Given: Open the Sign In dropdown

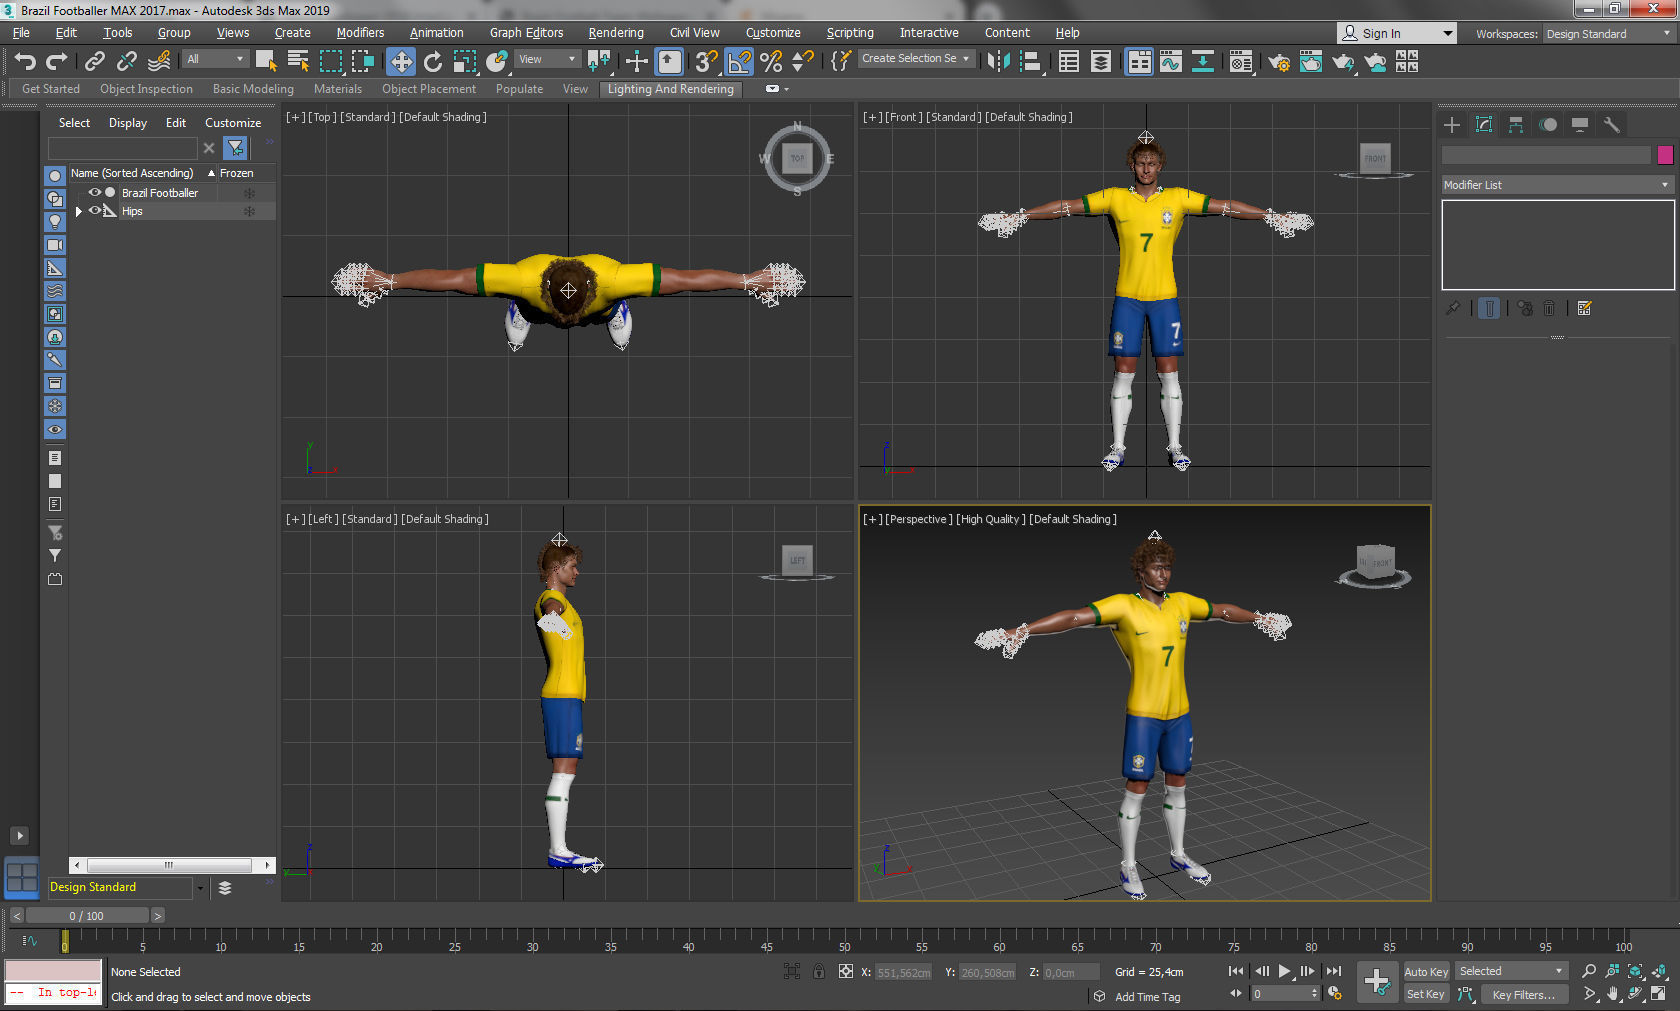Looking at the screenshot, I should (x=1396, y=33).
